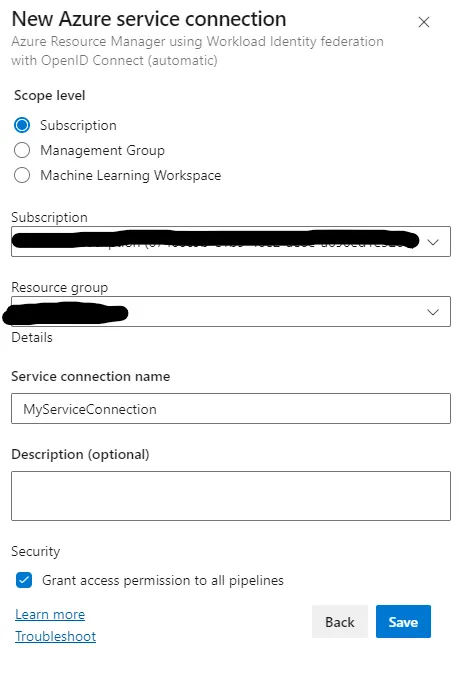Focus the Description (optional) text box
The height and width of the screenshot is (676, 464).
point(231,496)
